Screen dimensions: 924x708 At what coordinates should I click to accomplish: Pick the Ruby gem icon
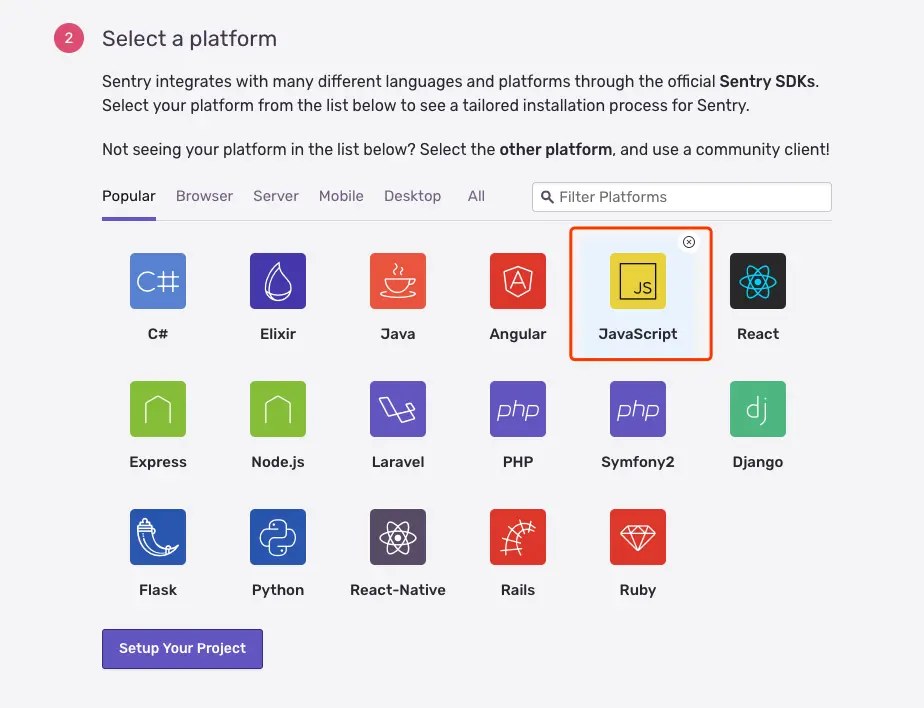click(638, 537)
